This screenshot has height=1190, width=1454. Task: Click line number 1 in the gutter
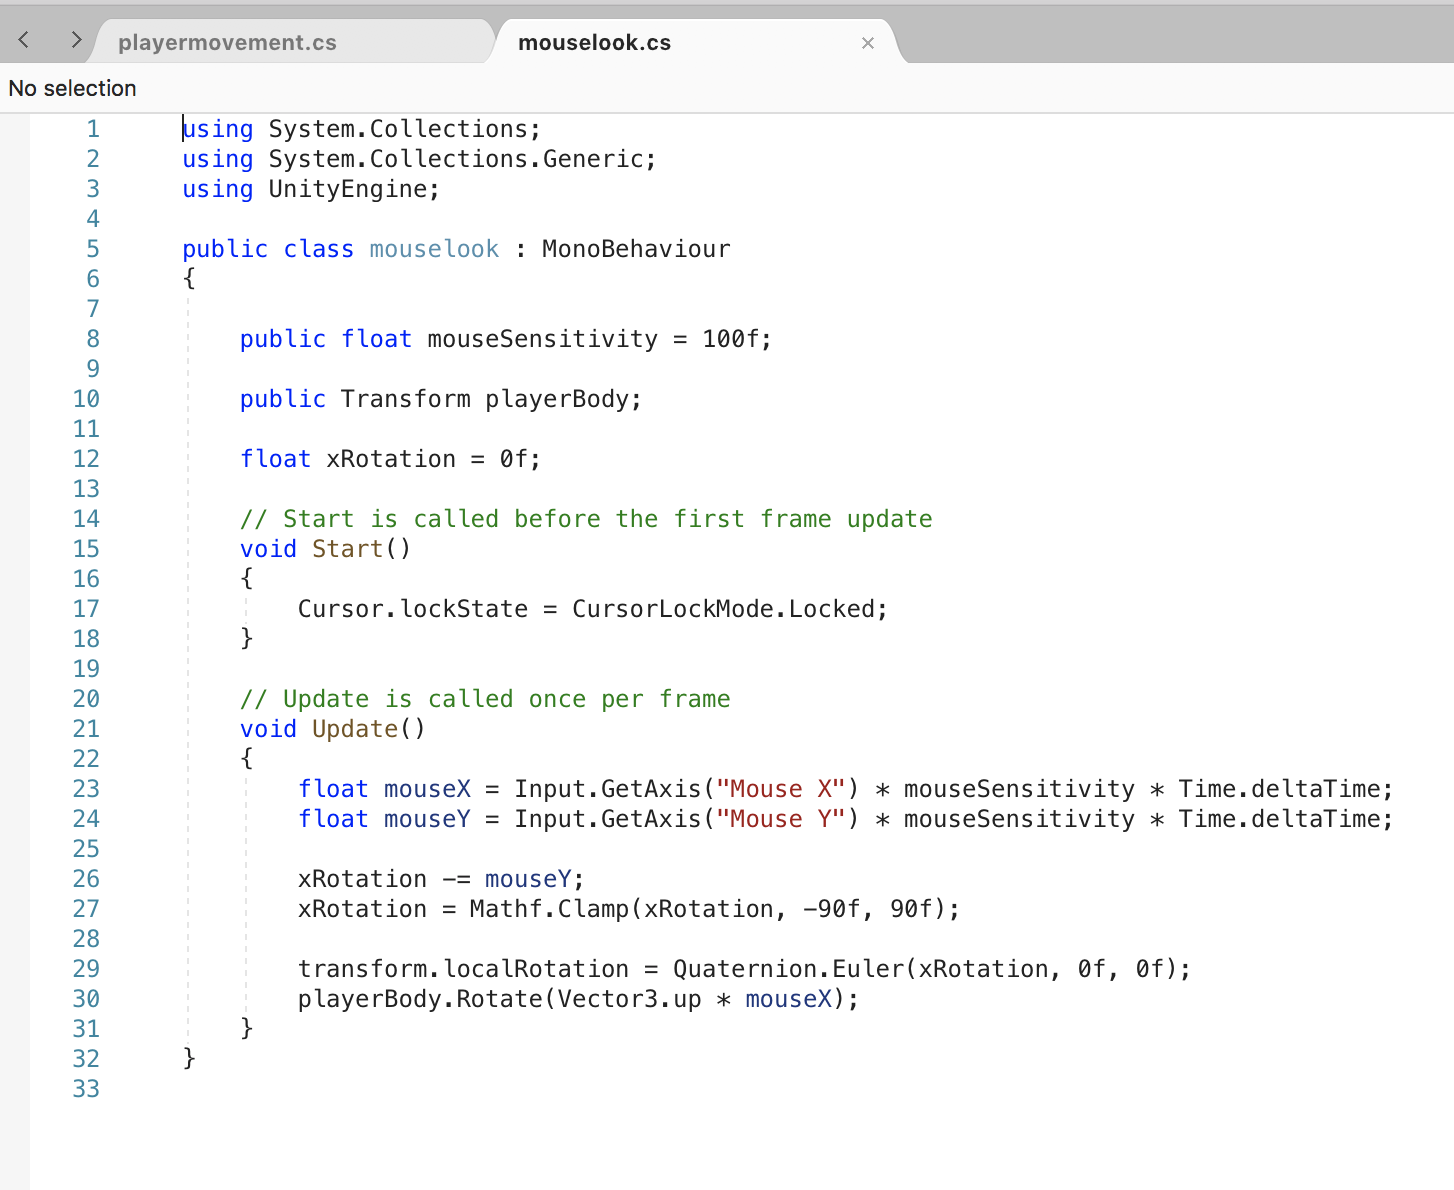93,129
